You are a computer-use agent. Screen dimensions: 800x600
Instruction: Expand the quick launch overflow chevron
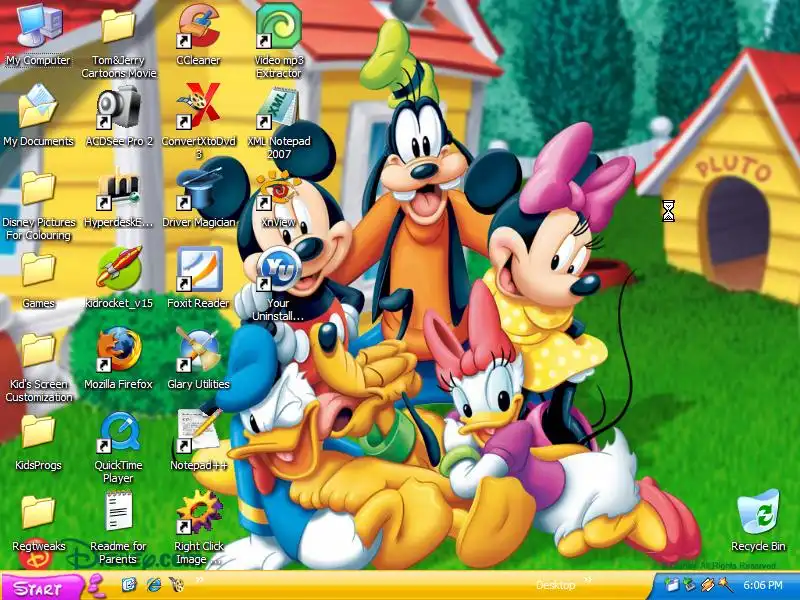tap(199, 580)
